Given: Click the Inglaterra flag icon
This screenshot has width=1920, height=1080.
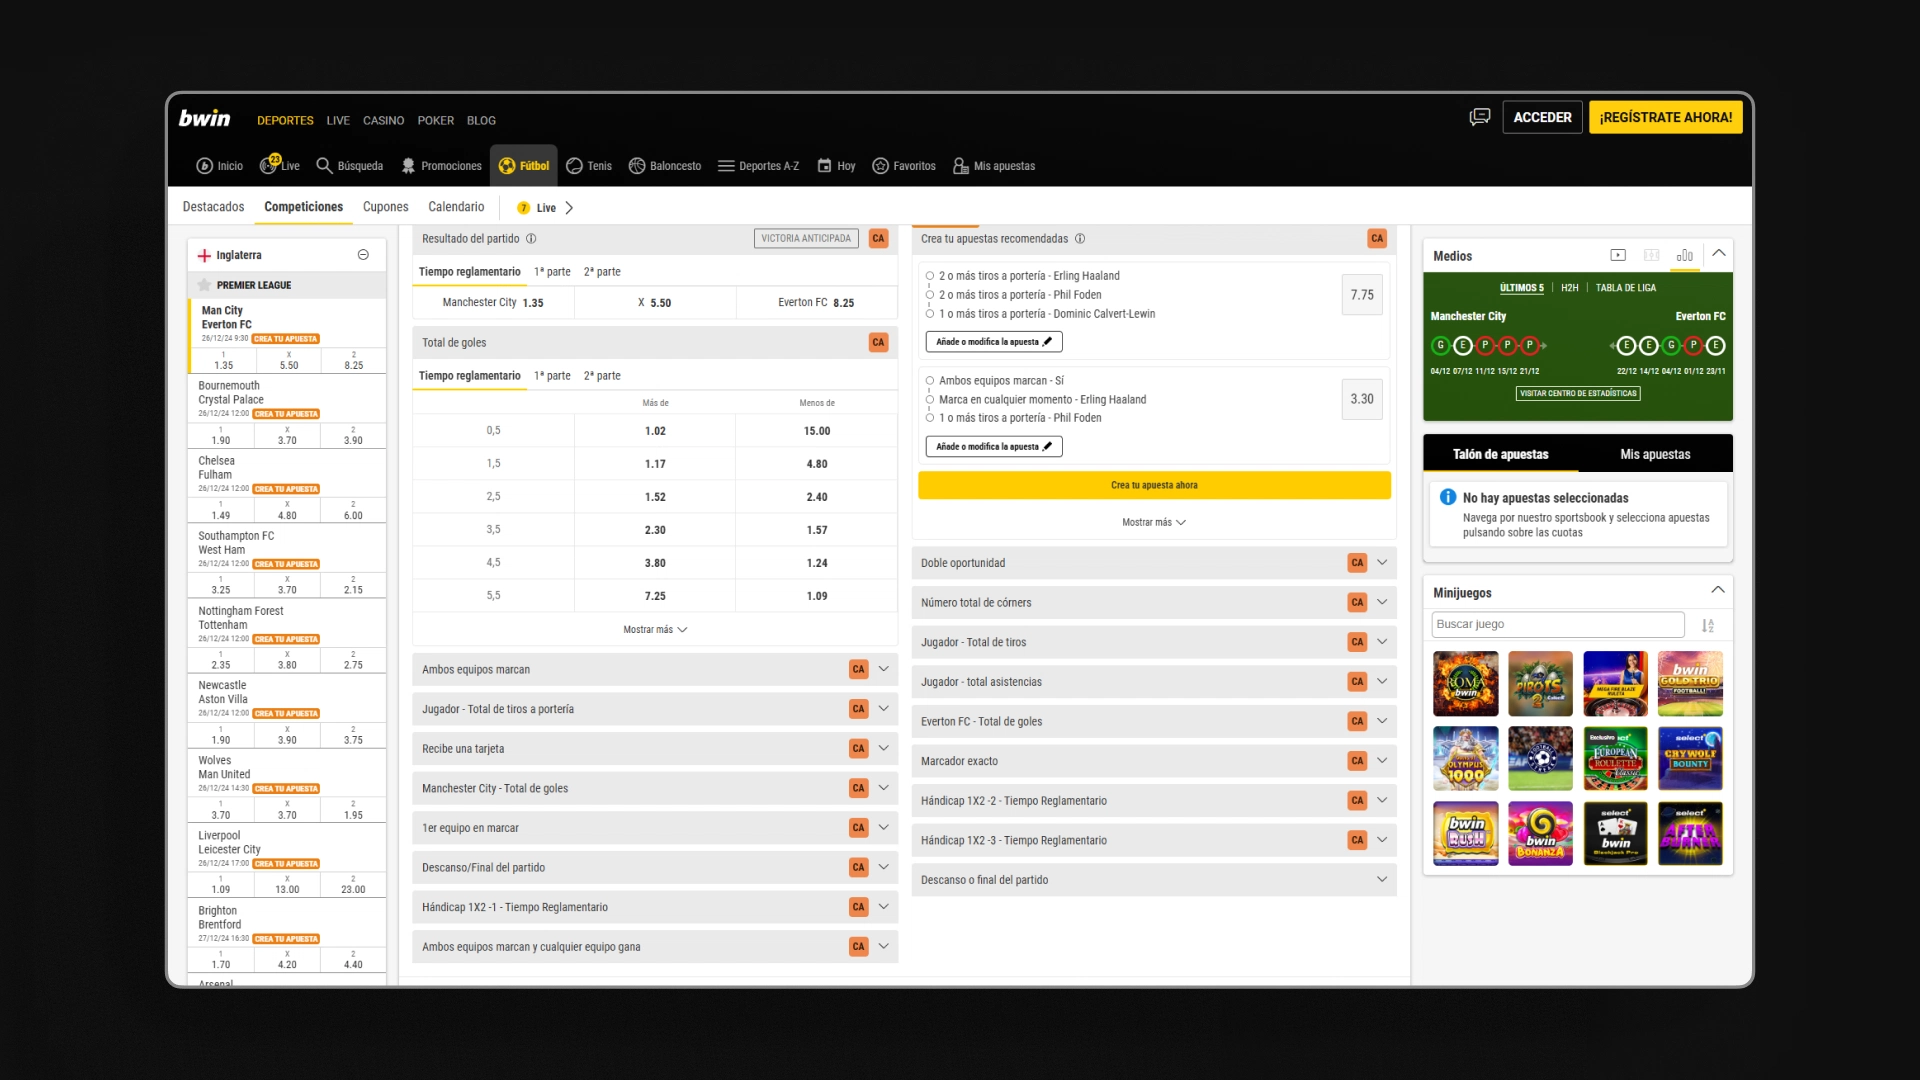Looking at the screenshot, I should [x=204, y=256].
